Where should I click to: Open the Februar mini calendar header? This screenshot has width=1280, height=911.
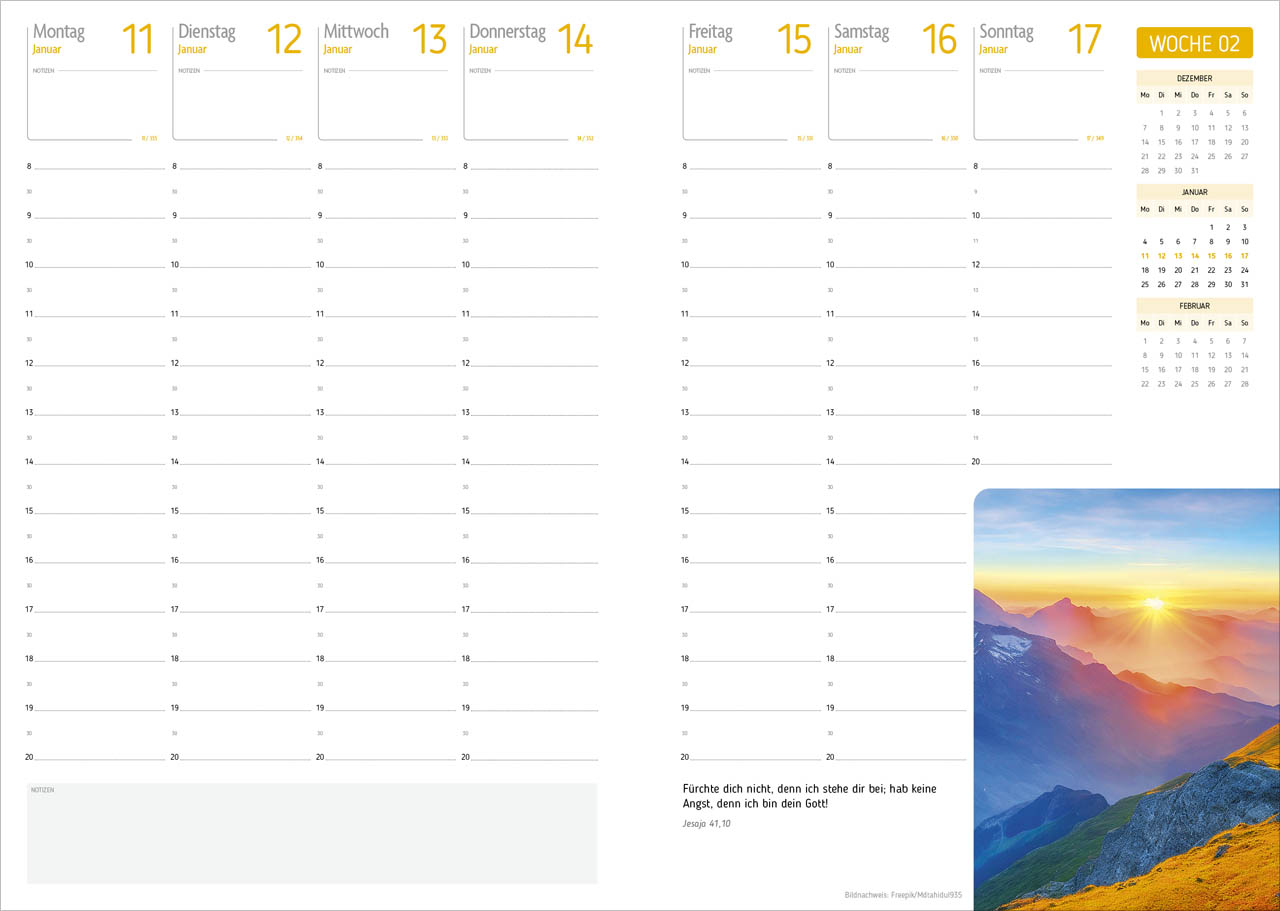click(1194, 306)
